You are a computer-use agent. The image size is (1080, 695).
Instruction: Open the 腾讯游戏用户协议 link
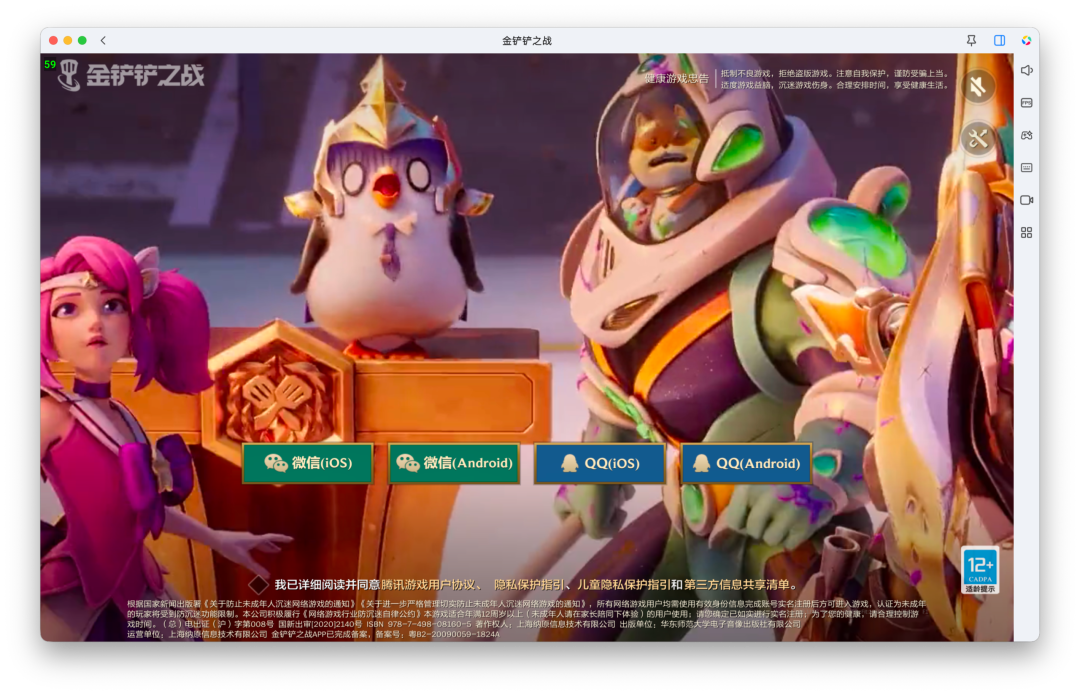[x=428, y=585]
